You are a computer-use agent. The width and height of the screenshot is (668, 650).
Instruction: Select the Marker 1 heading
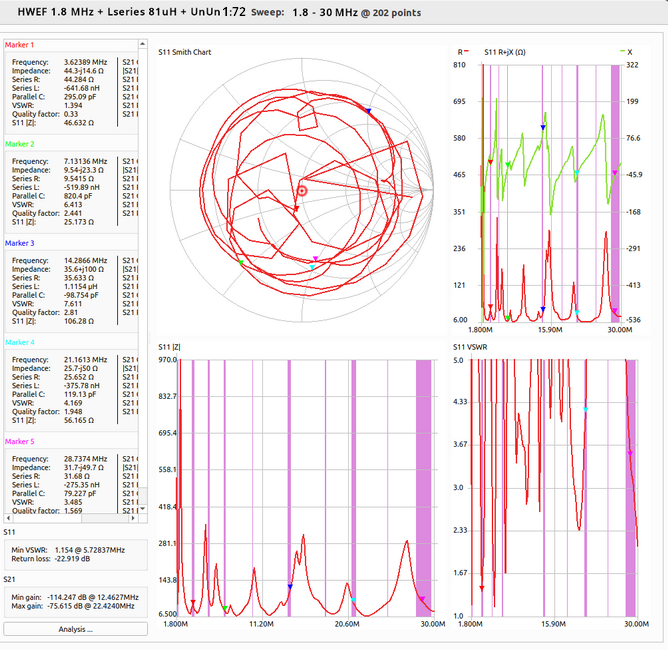pyautogui.click(x=19, y=45)
